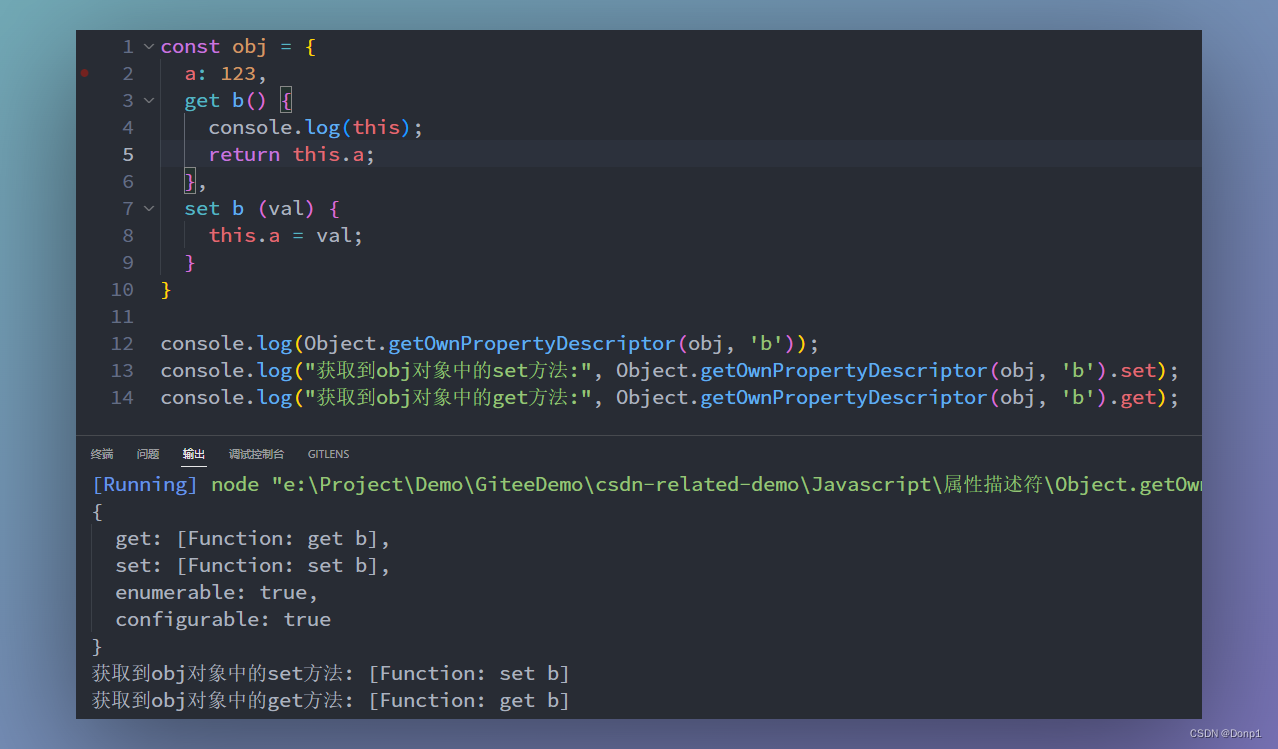Image resolution: width=1278 pixels, height=749 pixels.
Task: Click line number 14 in the gutter
Action: click(122, 397)
